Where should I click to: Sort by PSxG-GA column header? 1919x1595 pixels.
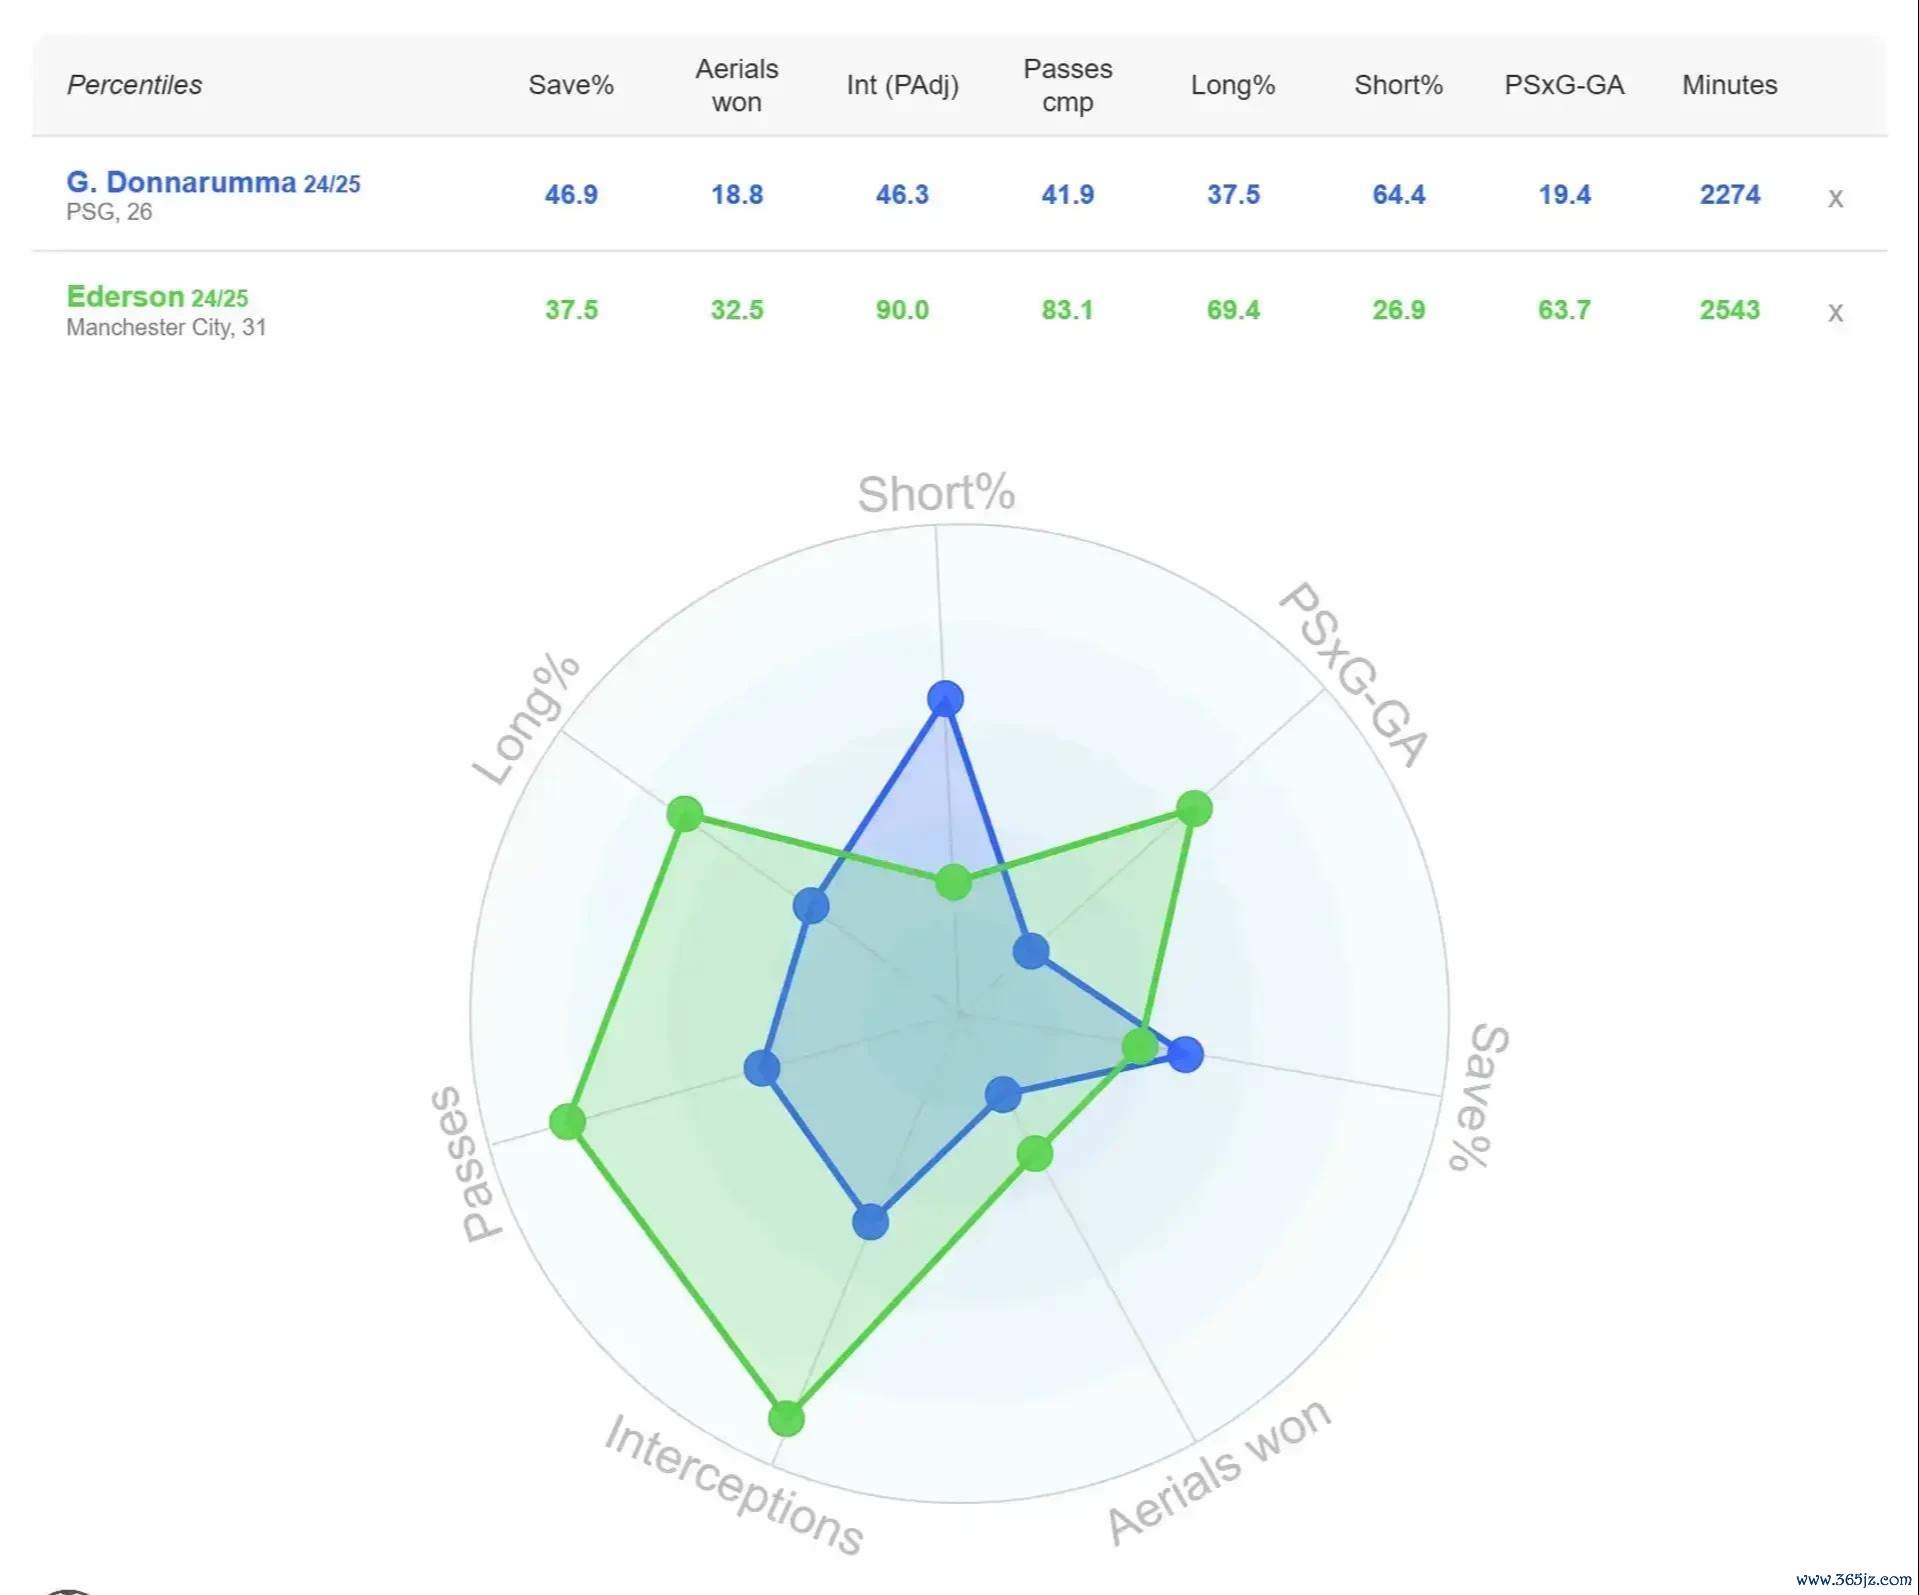[x=1564, y=85]
